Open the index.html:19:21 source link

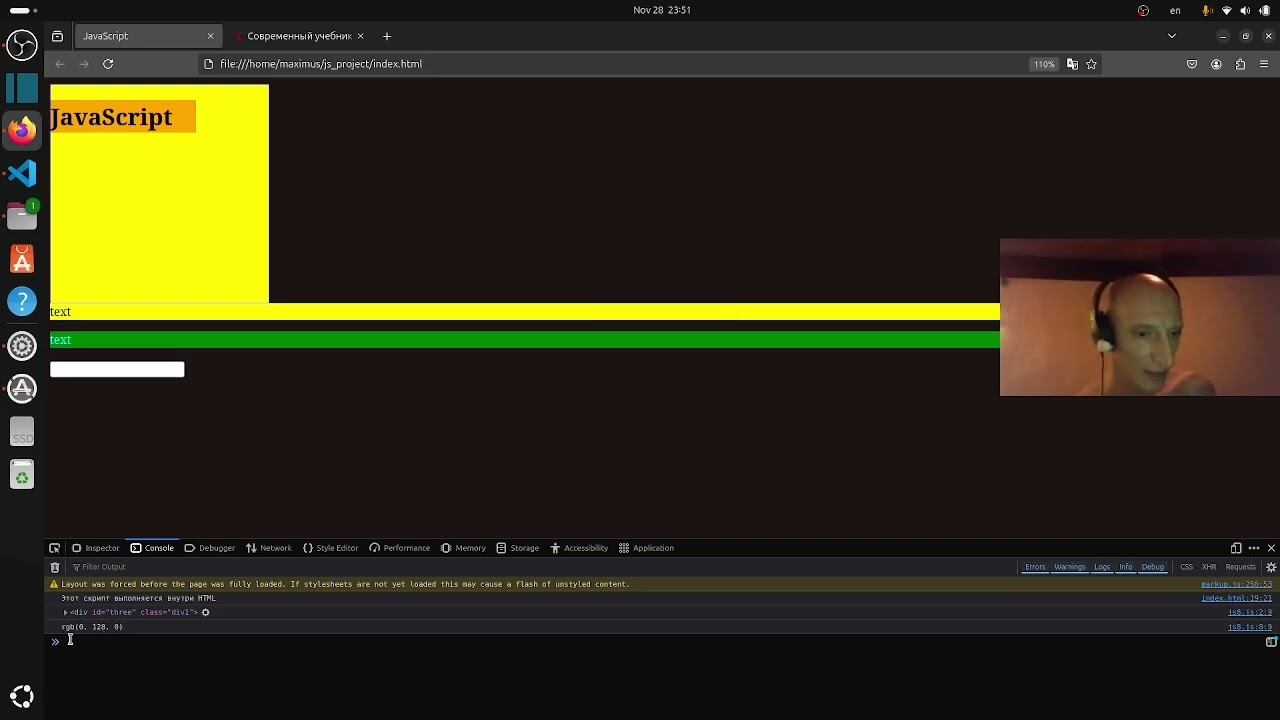point(1236,598)
